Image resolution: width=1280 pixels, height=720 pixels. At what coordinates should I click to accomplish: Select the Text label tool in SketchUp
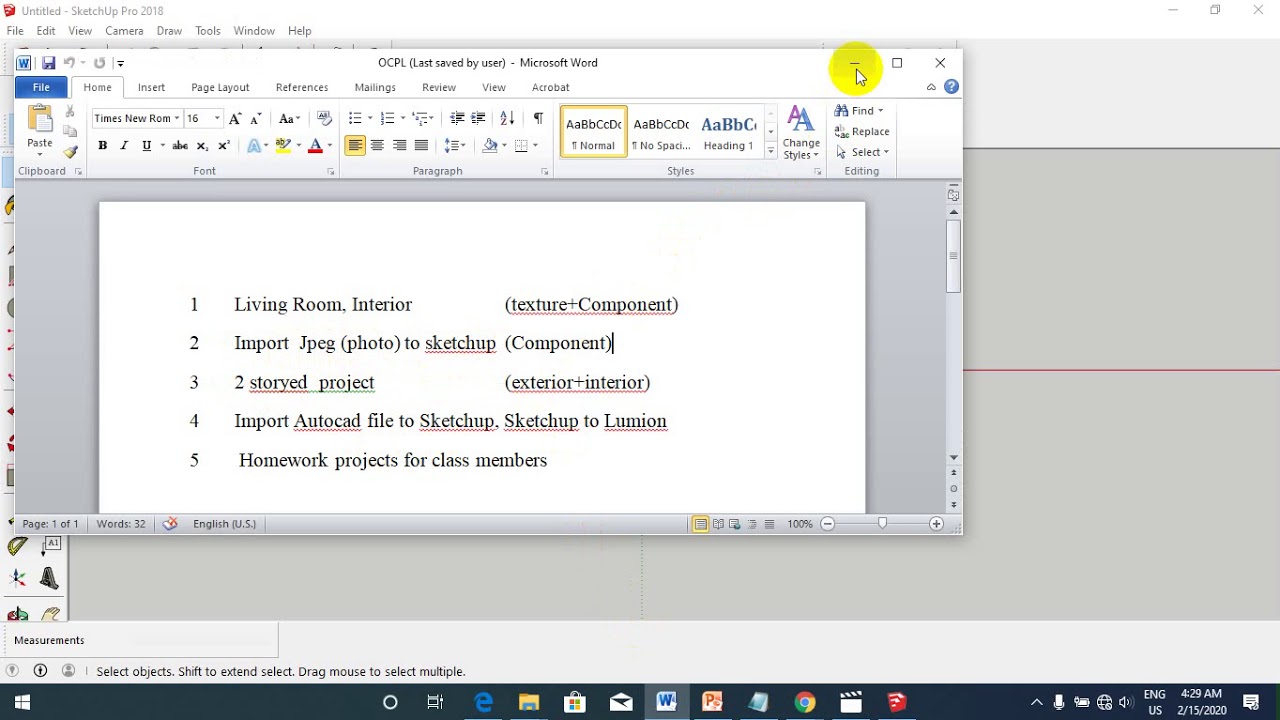[x=51, y=545]
